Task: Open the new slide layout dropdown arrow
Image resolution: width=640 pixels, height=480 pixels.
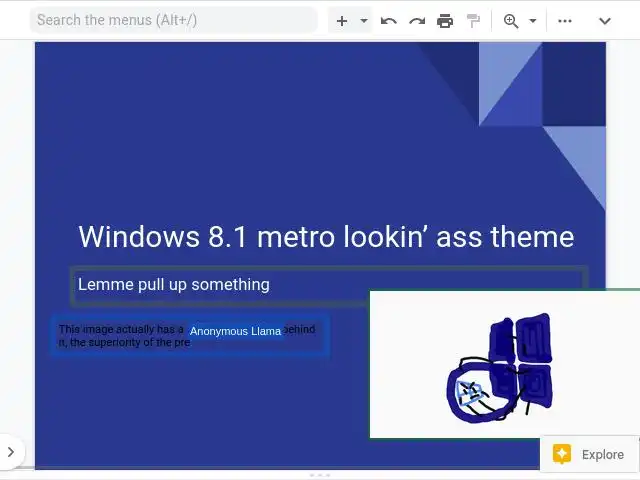Action: tap(364, 20)
